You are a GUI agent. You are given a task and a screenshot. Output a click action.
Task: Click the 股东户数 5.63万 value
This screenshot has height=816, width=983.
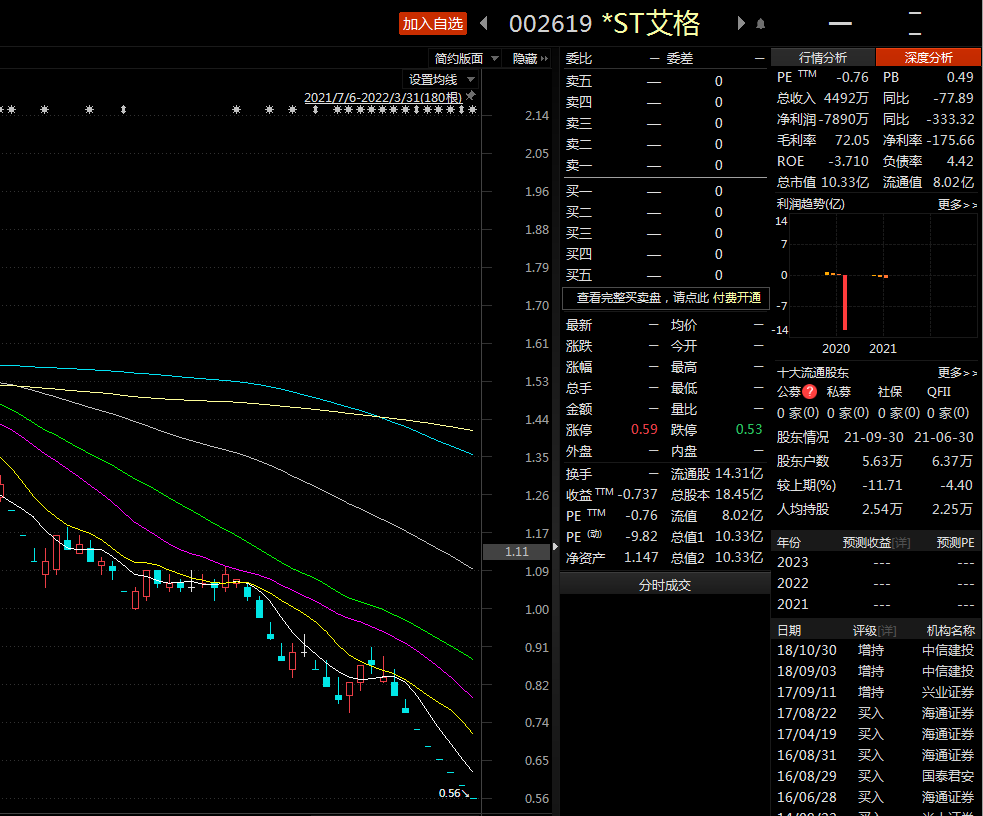(882, 461)
